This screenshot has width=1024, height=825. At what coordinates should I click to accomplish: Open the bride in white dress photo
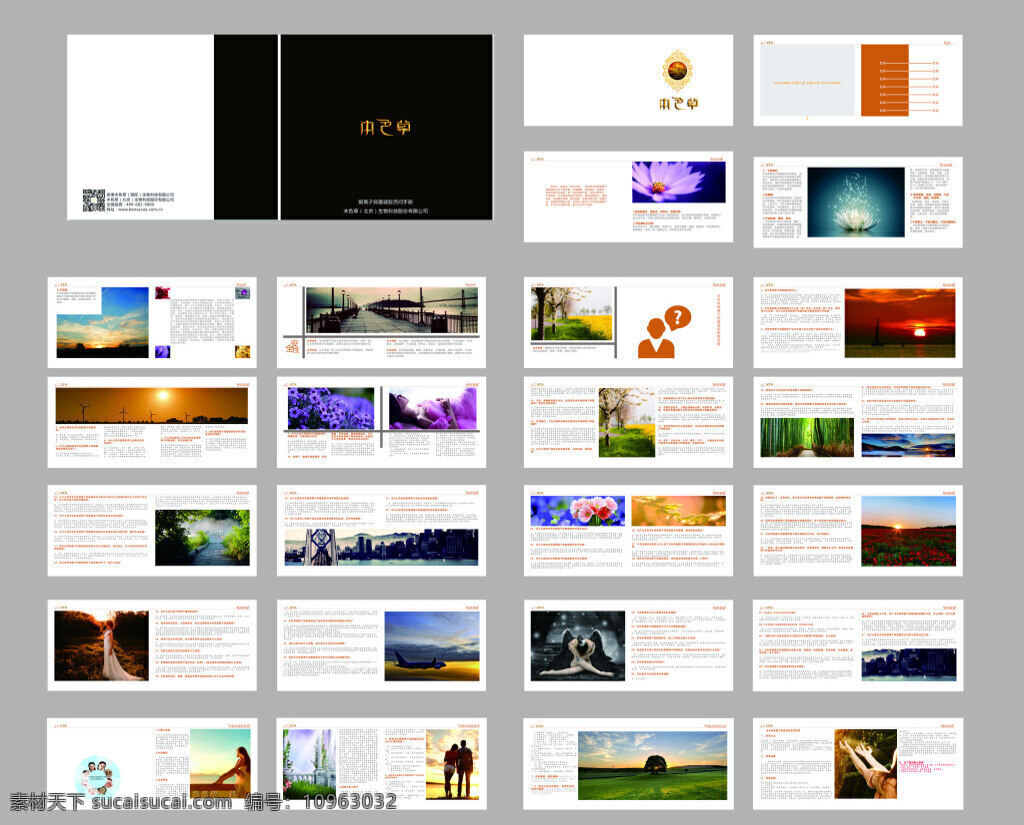pos(101,646)
